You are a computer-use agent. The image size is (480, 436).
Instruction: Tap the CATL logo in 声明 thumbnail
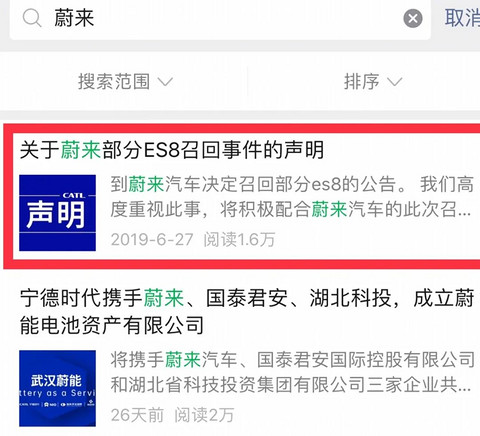coord(74,195)
